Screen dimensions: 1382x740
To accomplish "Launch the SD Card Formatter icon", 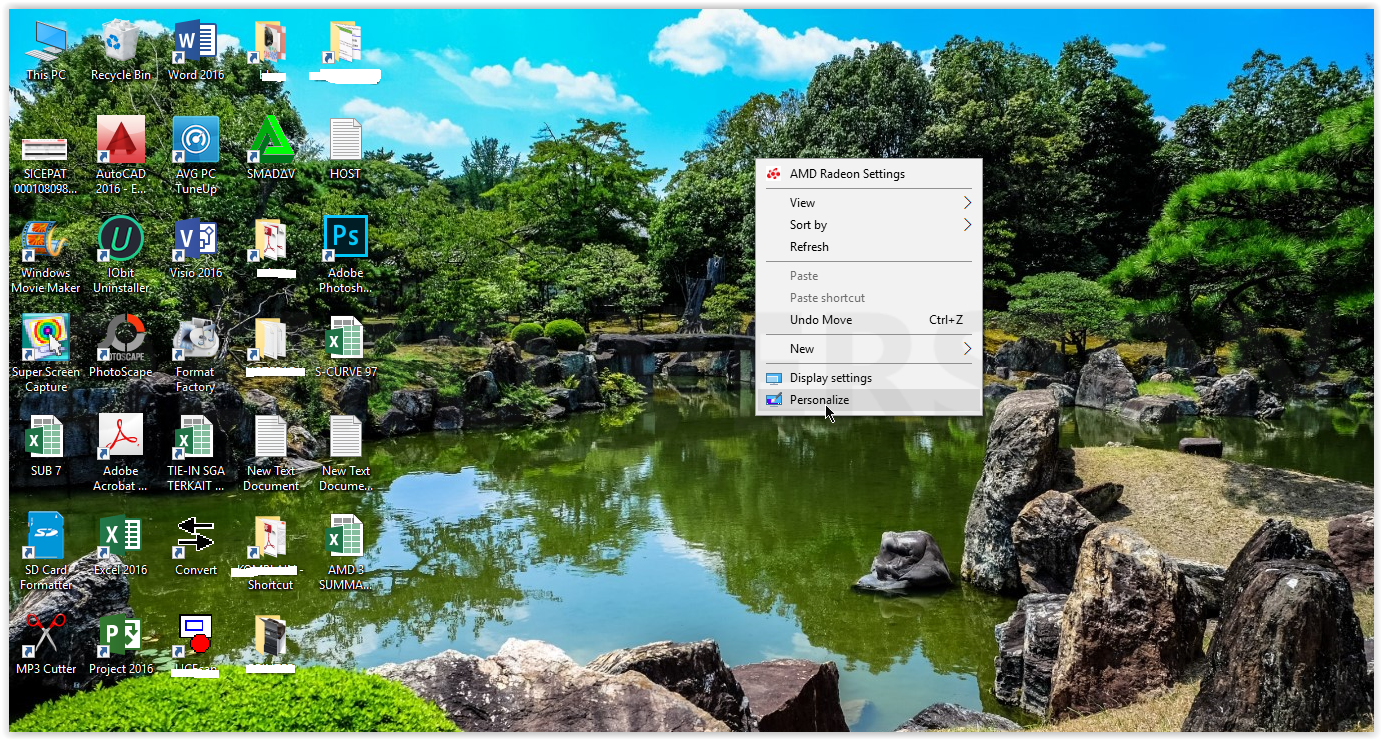I will [x=46, y=551].
